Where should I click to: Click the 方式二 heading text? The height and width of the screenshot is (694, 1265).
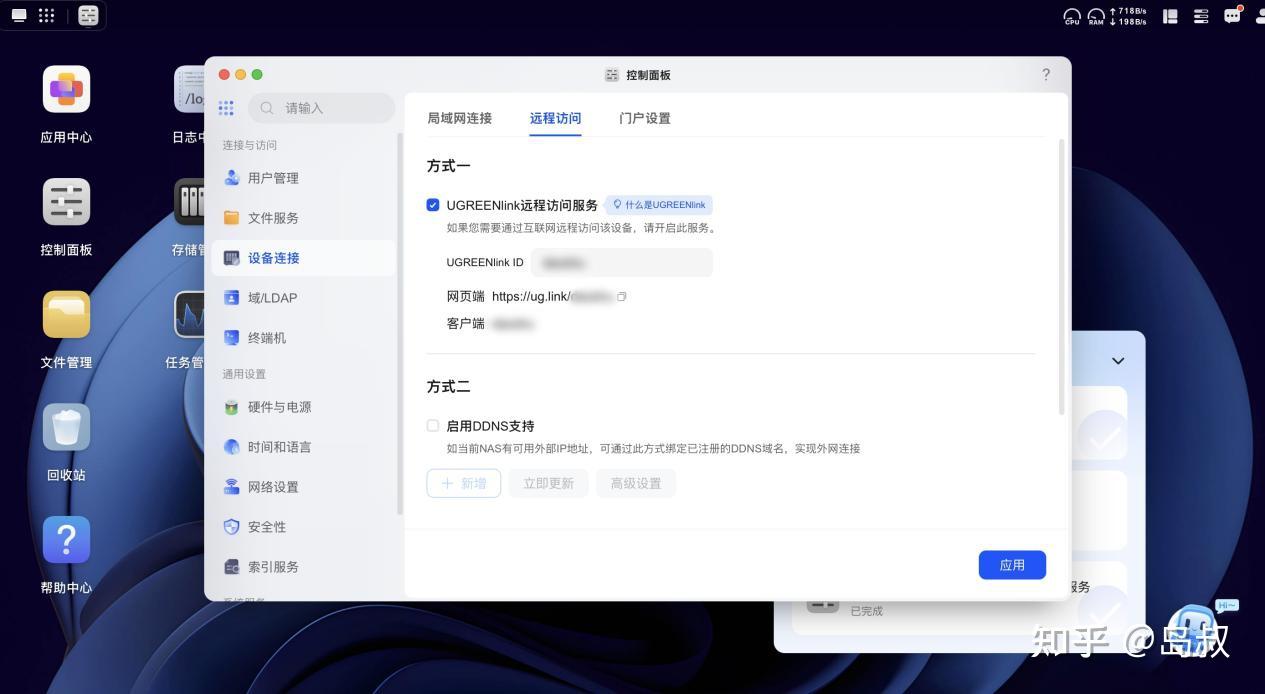pos(448,387)
